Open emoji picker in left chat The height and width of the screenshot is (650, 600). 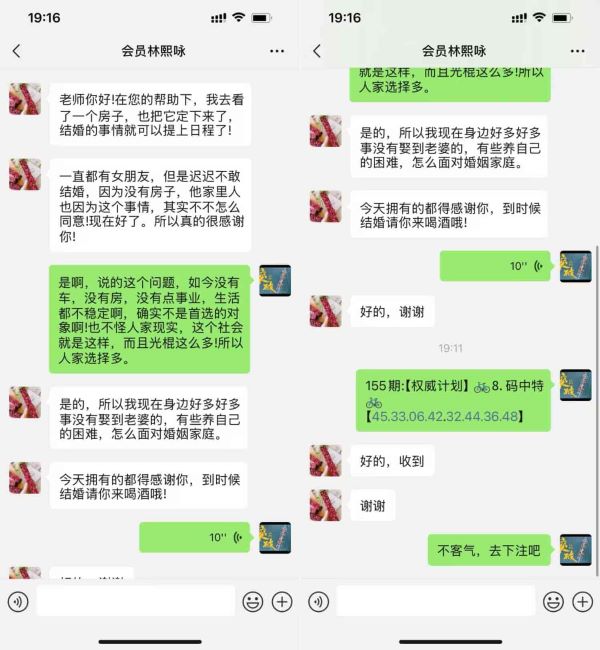point(253,601)
